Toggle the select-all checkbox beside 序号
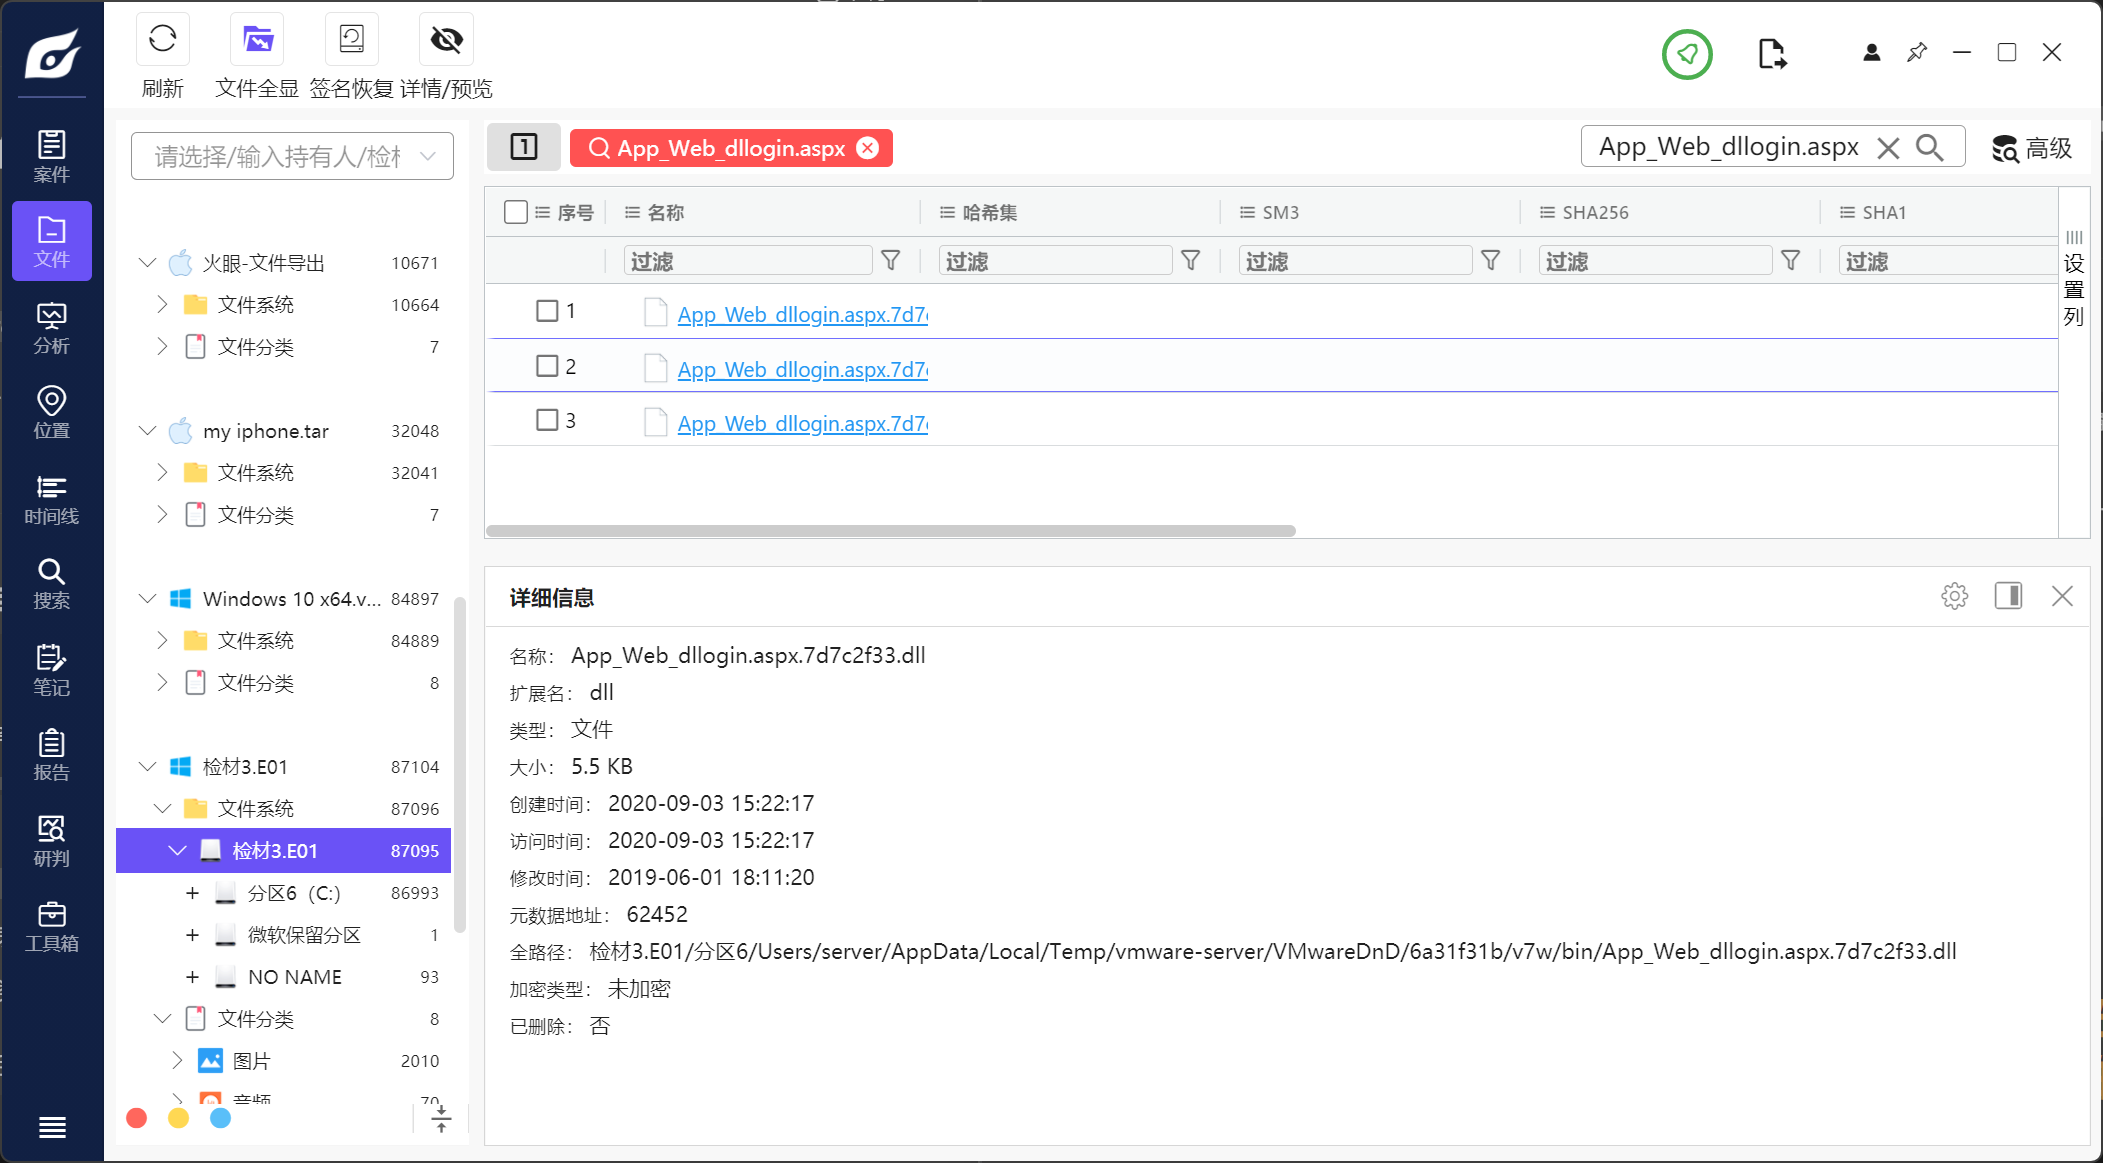 (x=516, y=212)
